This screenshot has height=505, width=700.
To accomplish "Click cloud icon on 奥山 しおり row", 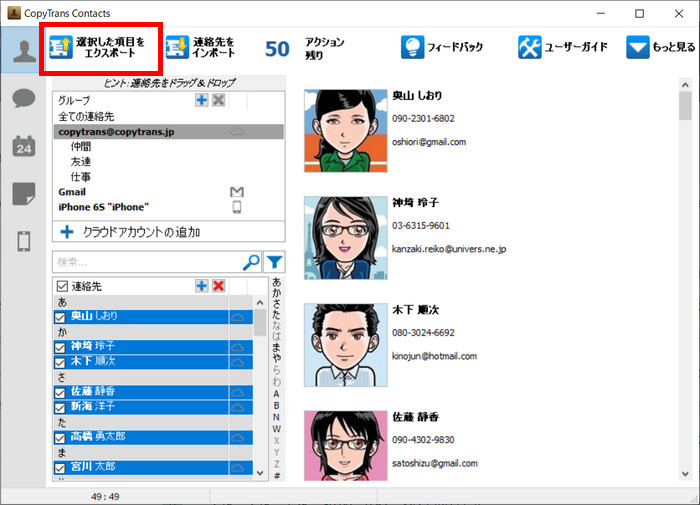I will pos(237,317).
